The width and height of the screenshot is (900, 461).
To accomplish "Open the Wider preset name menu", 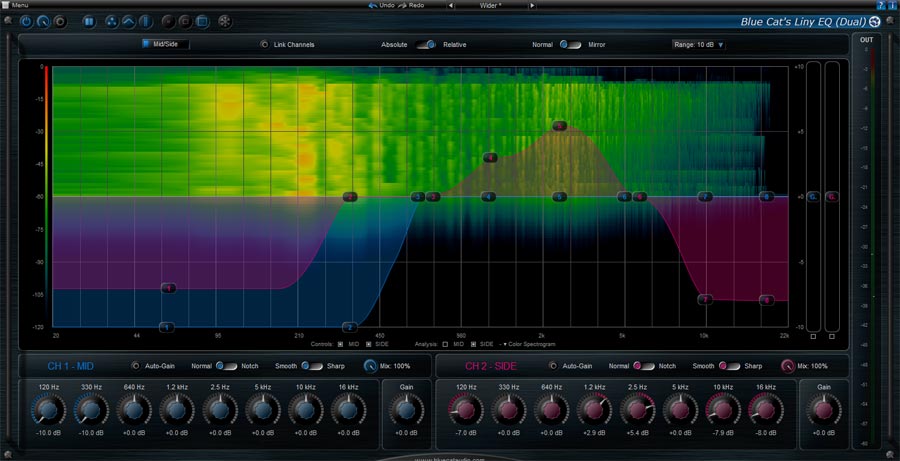I will point(491,5).
